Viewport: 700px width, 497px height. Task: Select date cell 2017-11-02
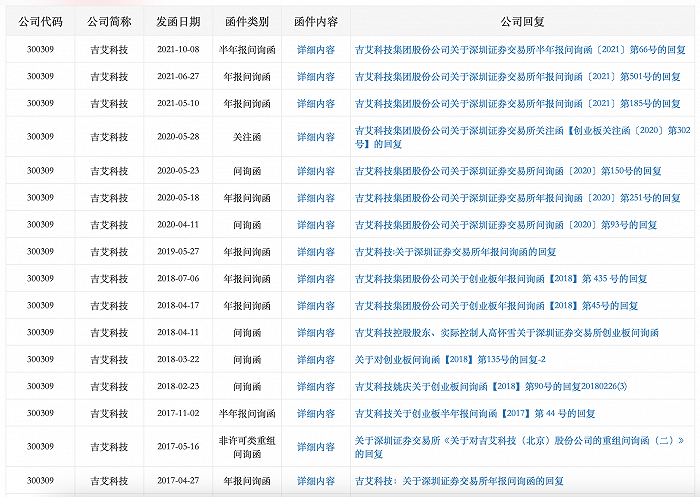click(x=178, y=413)
